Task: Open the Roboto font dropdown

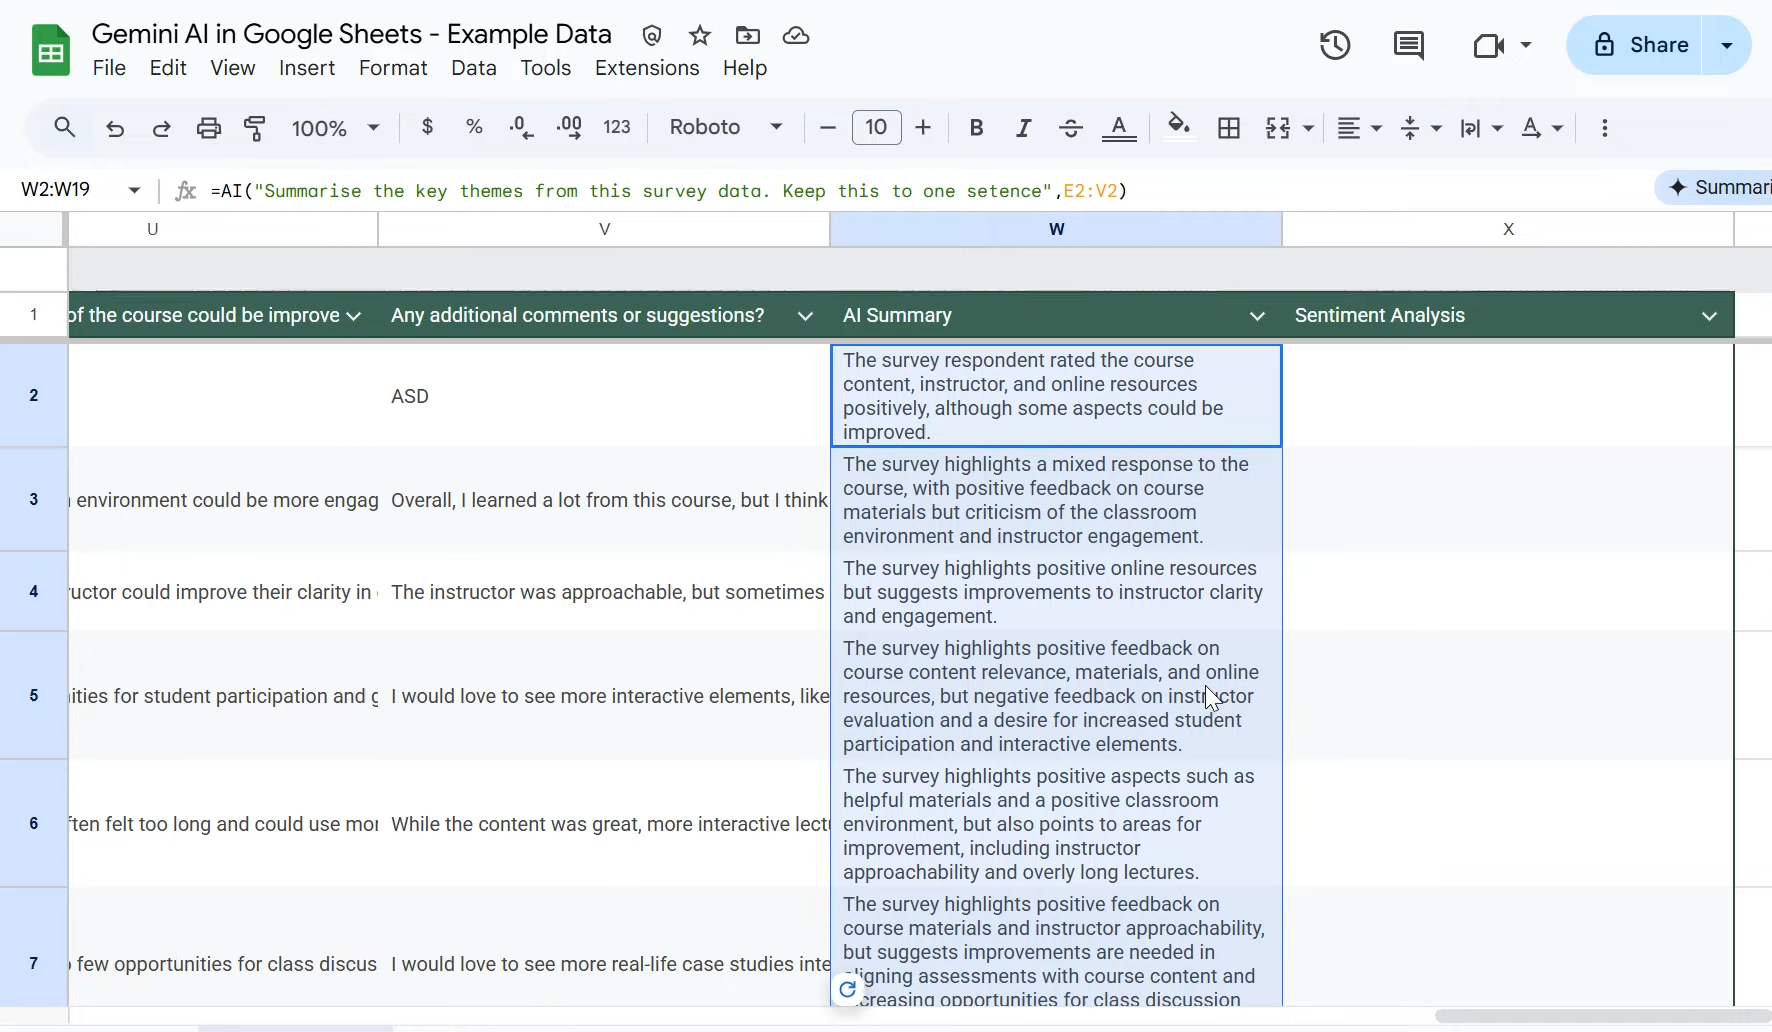Action: tap(726, 127)
